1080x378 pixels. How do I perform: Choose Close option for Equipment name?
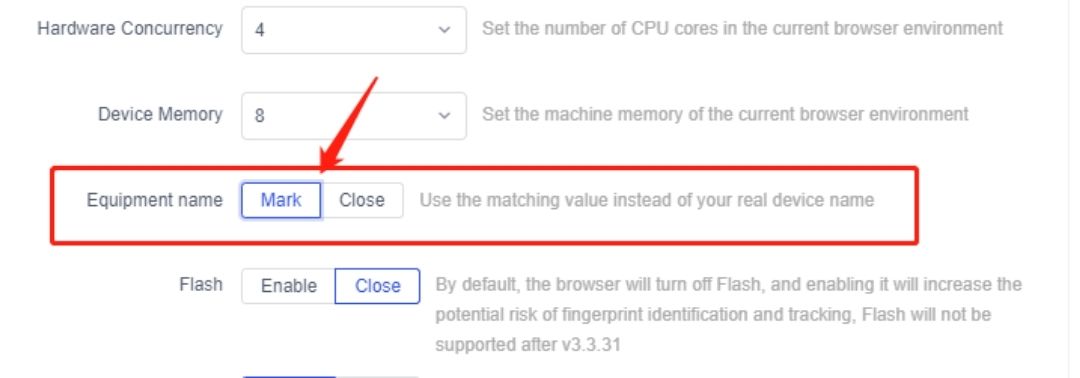(x=362, y=200)
